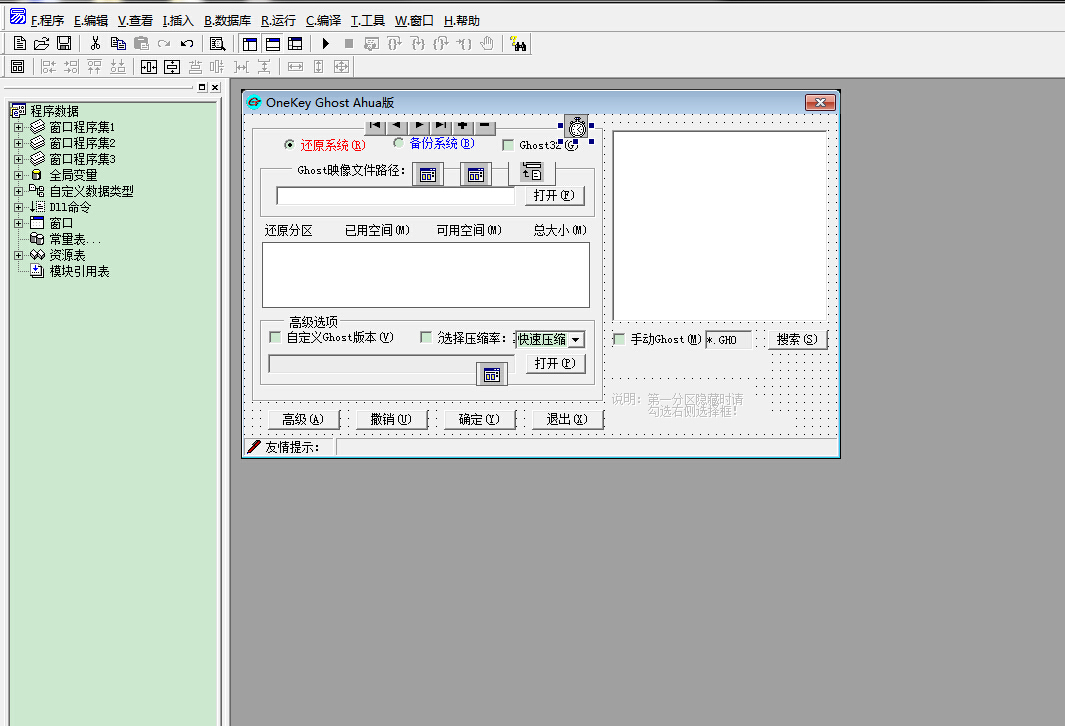Click the Cut scissors icon
Screen dimensions: 1065x726
[95, 44]
